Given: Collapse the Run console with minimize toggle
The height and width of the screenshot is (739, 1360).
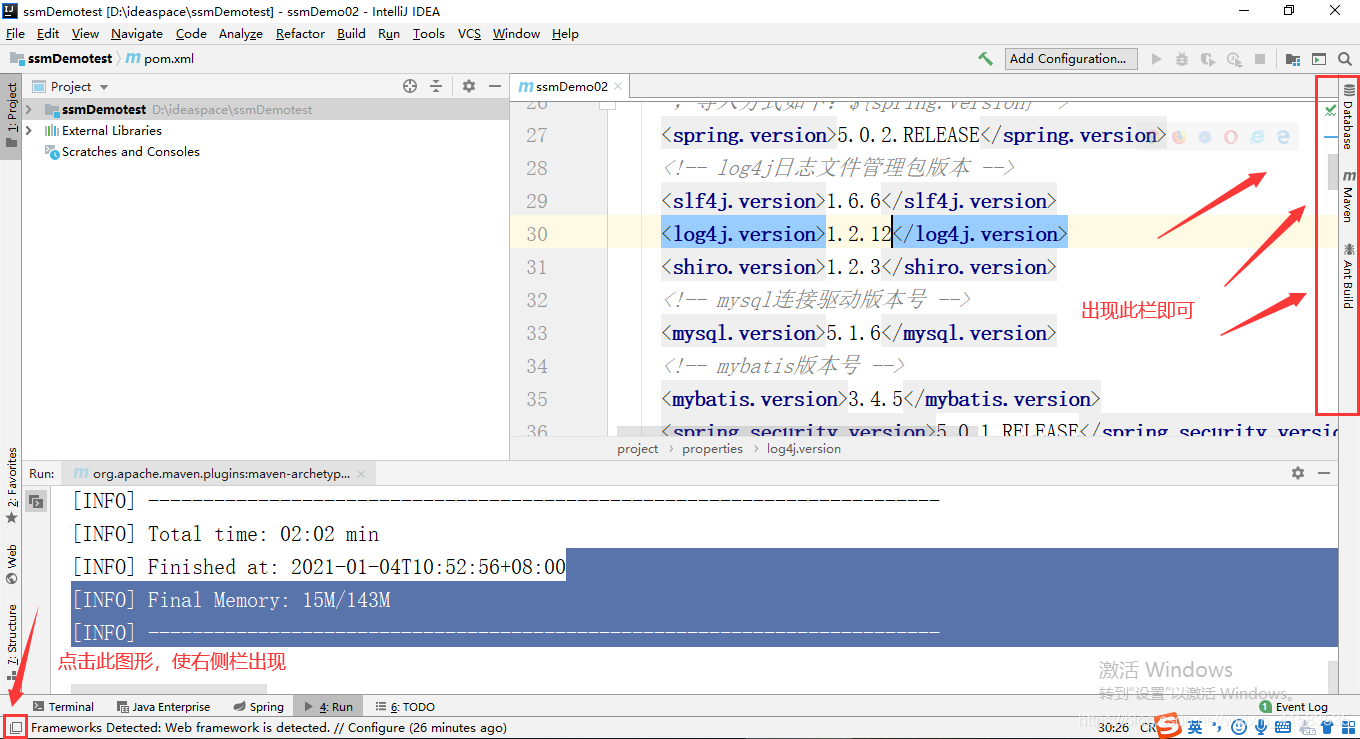Looking at the screenshot, I should 1324,472.
